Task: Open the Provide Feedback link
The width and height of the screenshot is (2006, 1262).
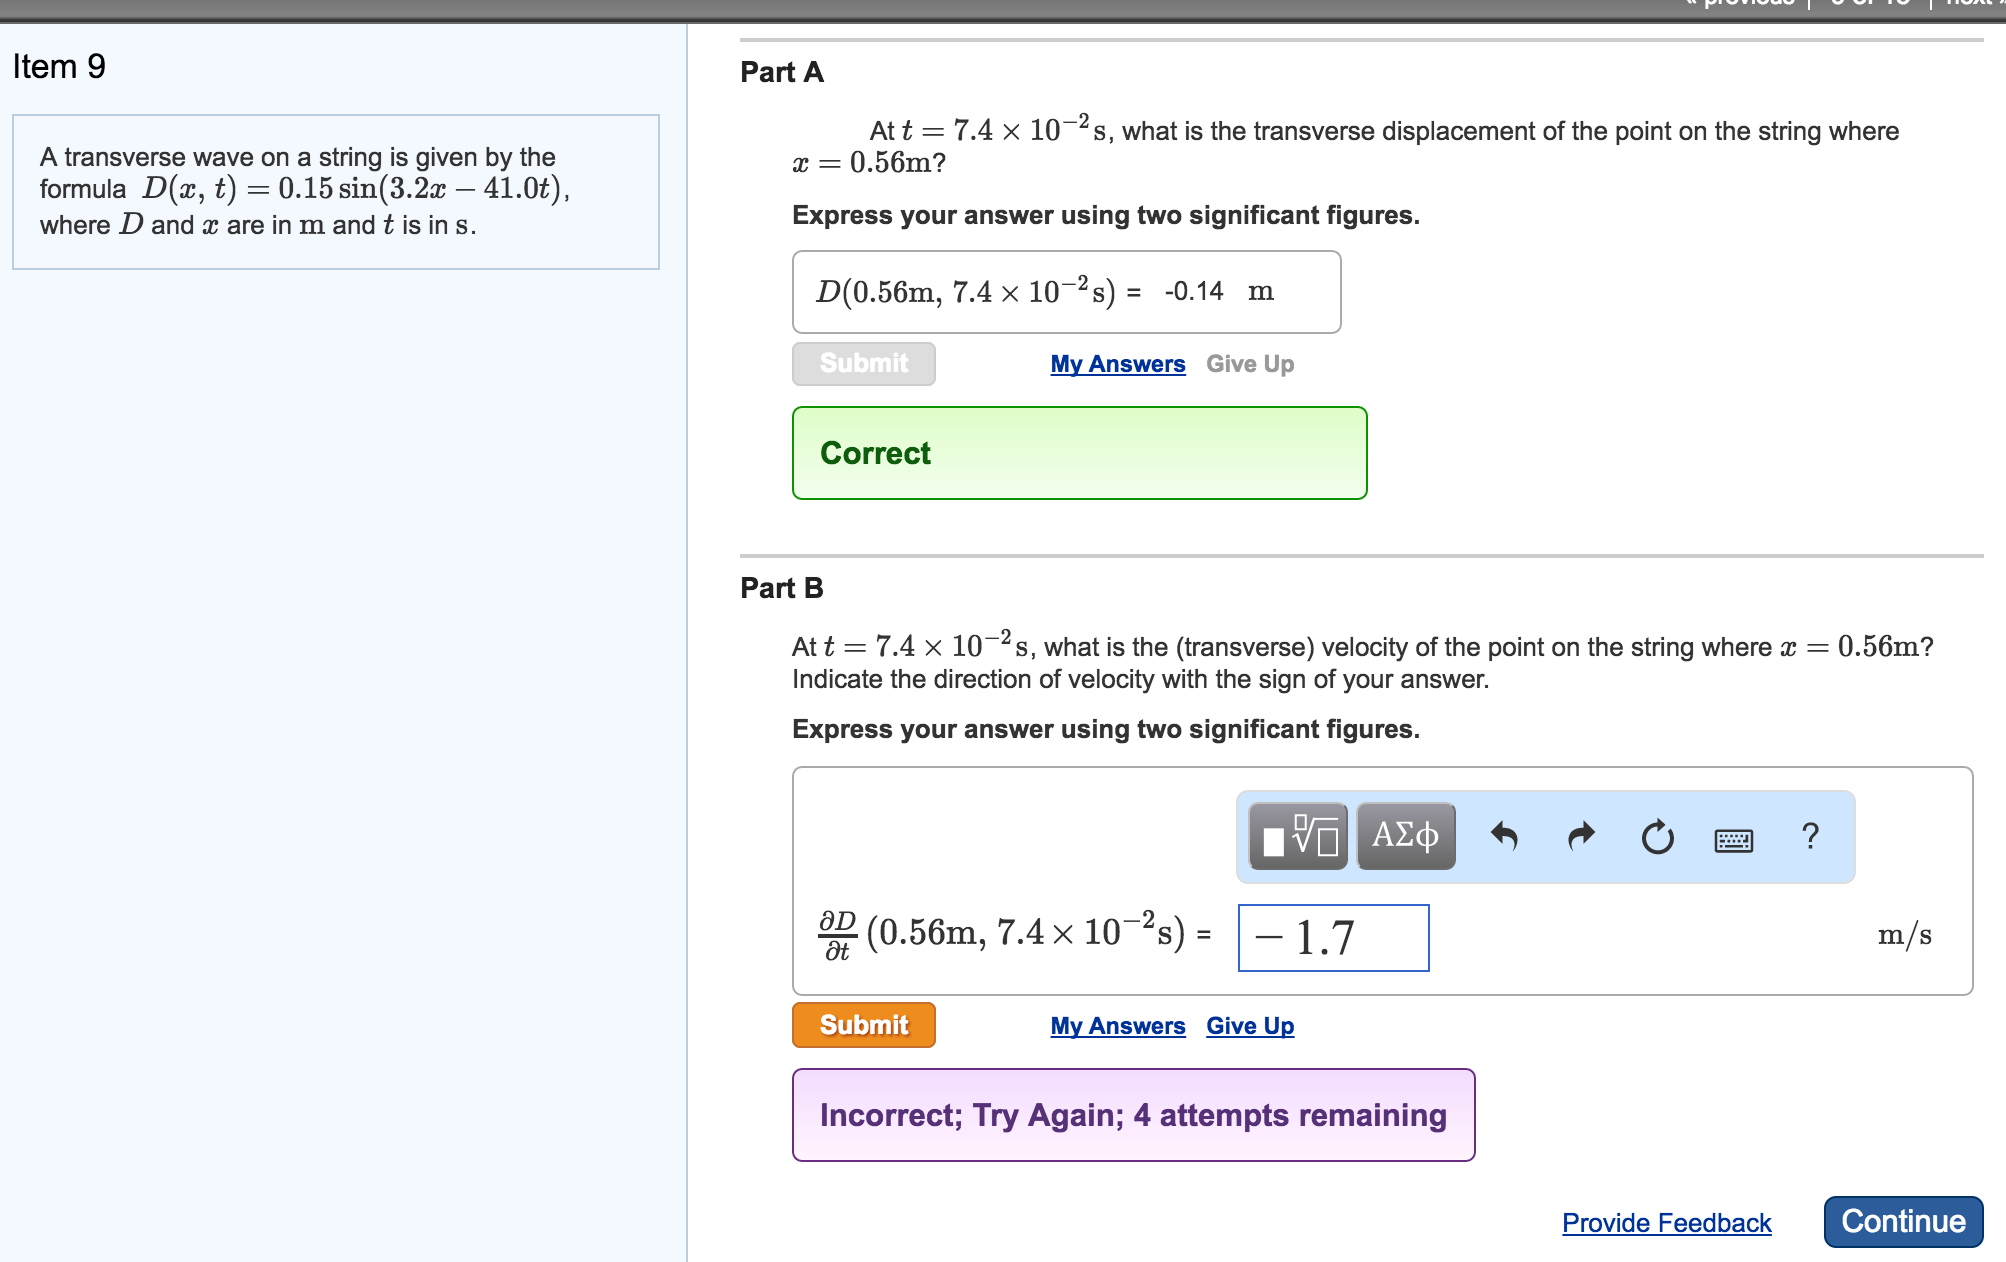Action: (x=1666, y=1223)
